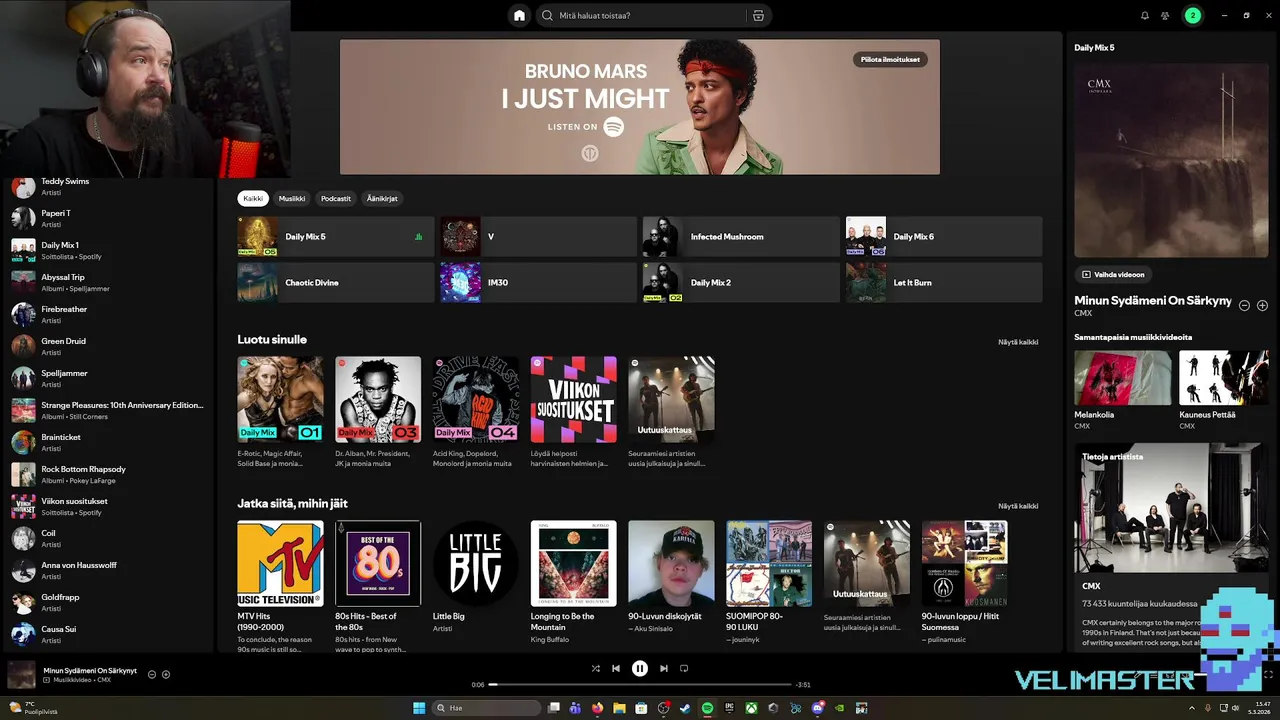Open the Daily Mix 04 cover card
The height and width of the screenshot is (720, 1280).
coord(476,399)
